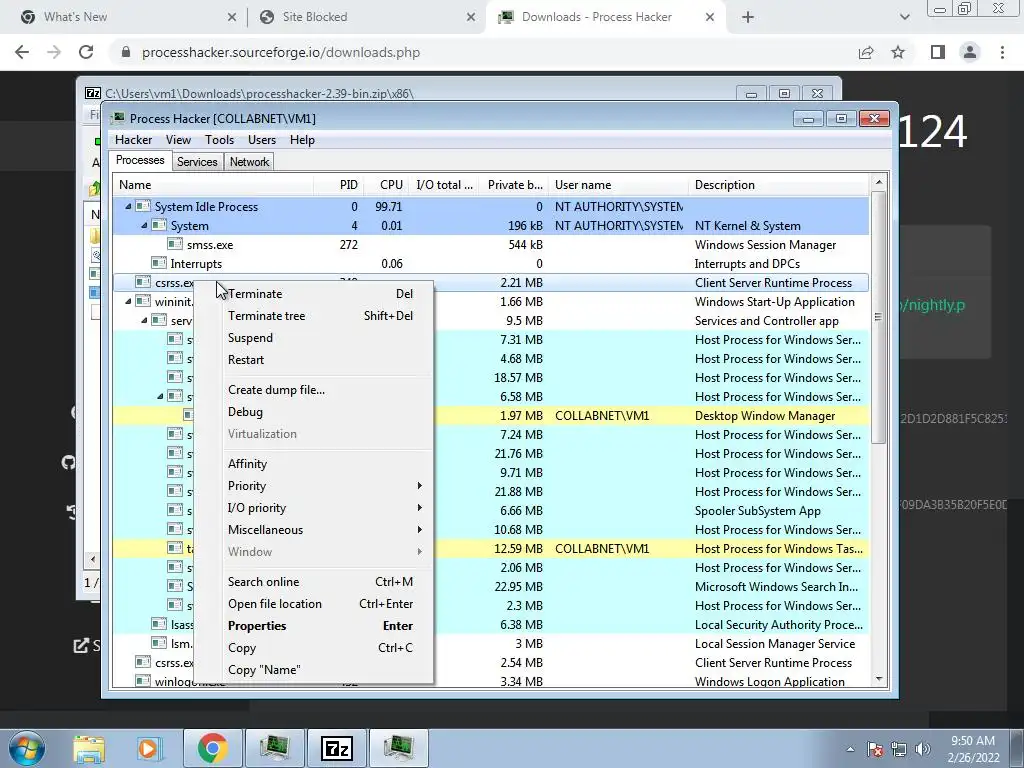Viewport: 1024px width, 768px height.
Task: Bookmark this page with star icon
Action: tap(898, 52)
